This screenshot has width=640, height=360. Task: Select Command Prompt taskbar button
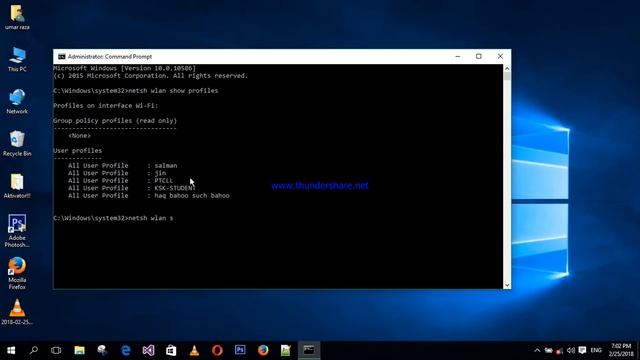309,350
